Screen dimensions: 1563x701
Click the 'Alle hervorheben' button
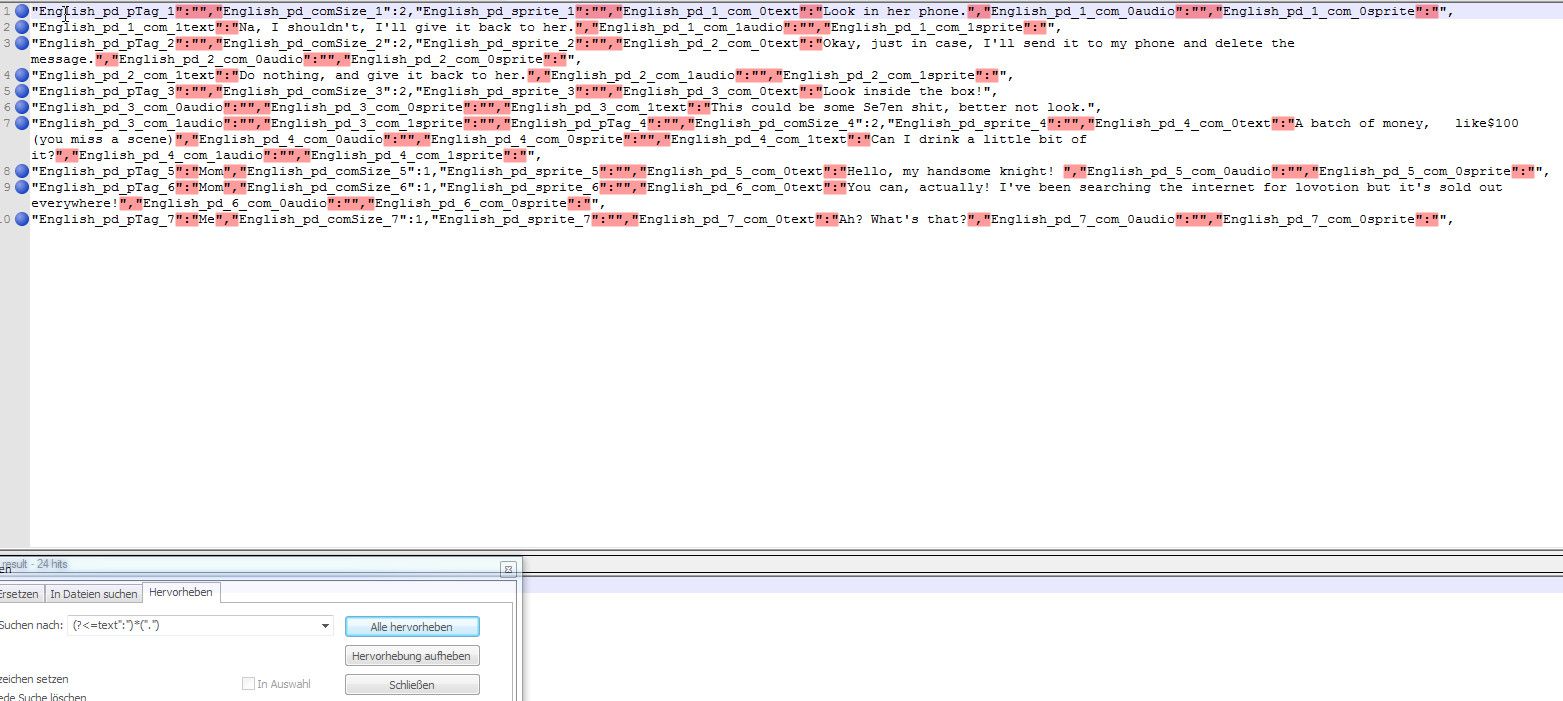click(x=411, y=627)
